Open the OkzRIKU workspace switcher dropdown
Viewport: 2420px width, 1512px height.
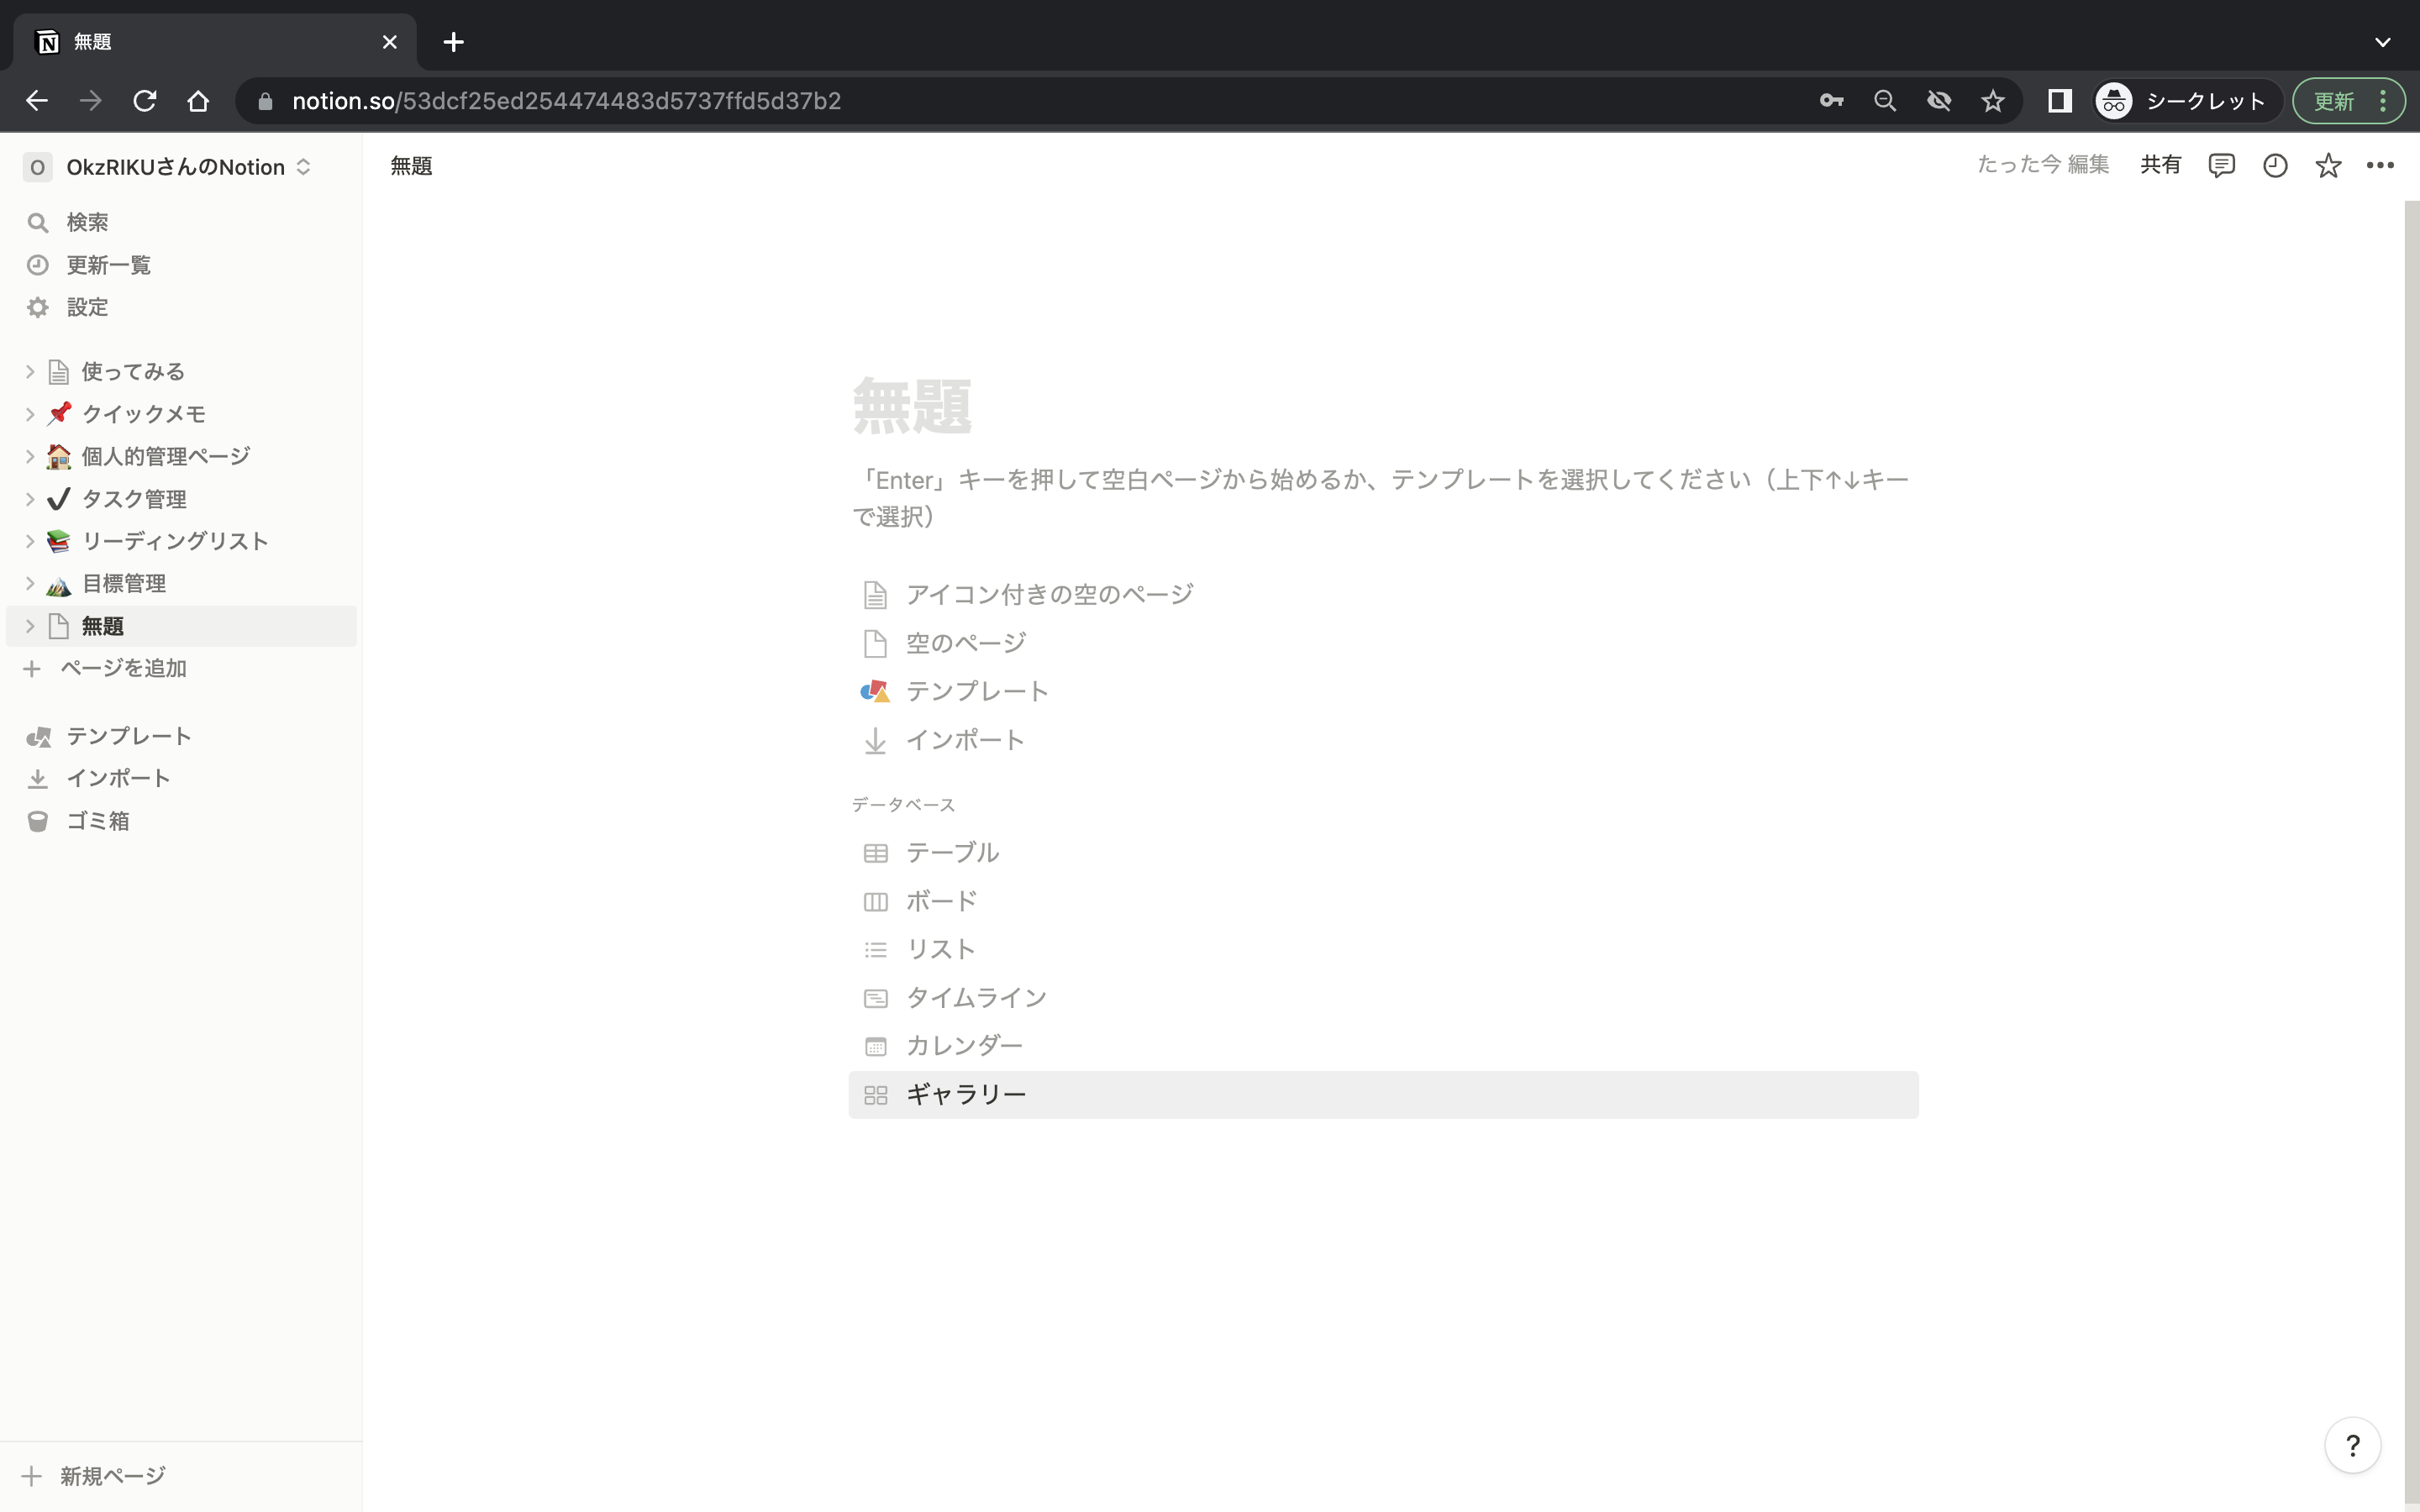175,167
